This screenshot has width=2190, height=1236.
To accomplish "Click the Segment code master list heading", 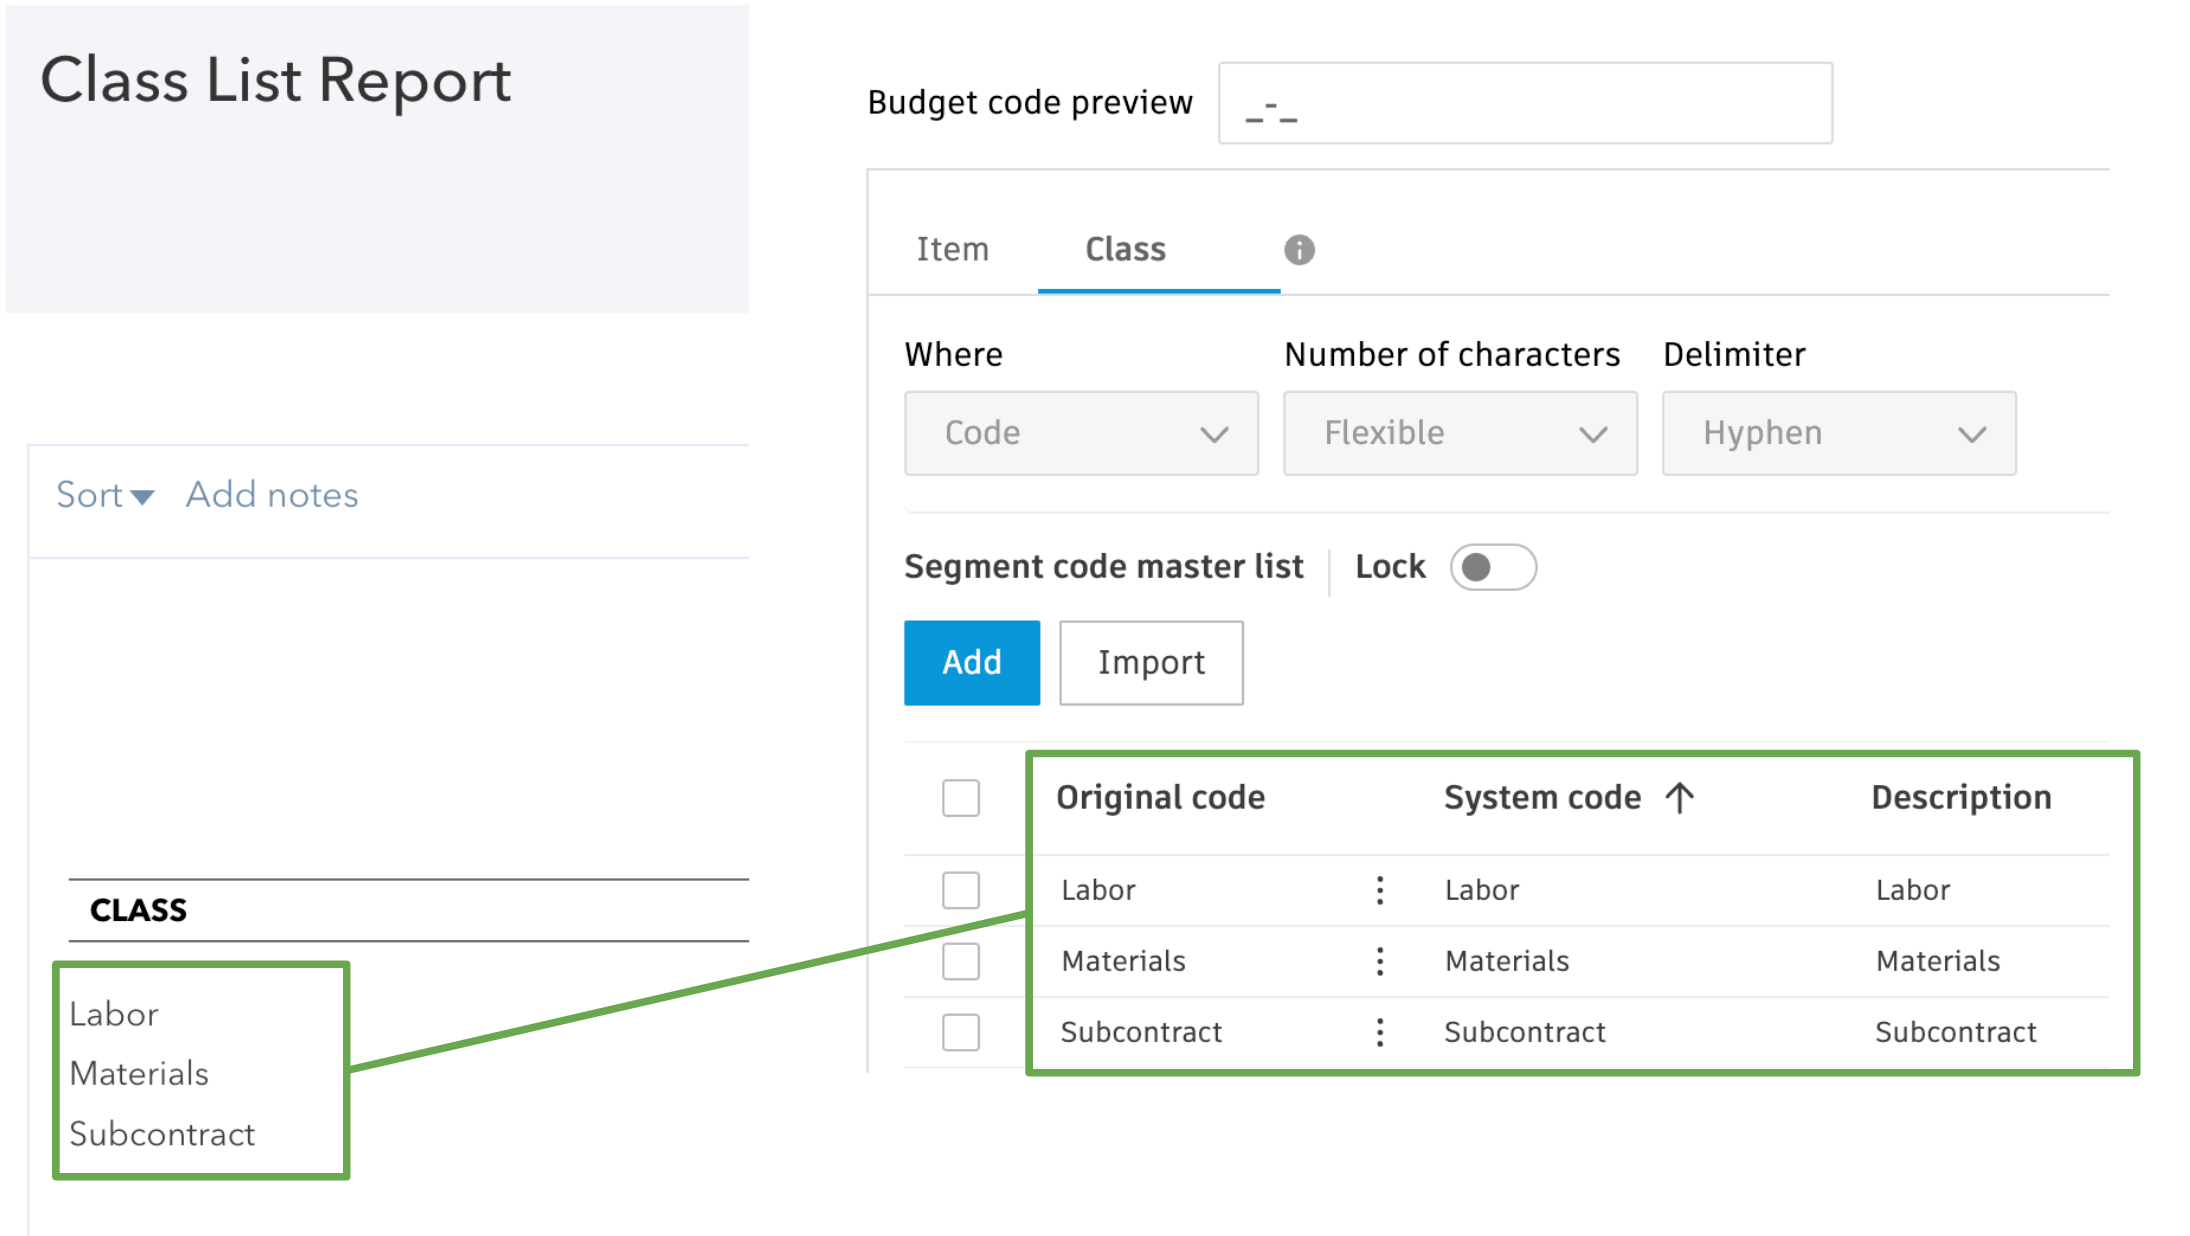I will [1104, 567].
